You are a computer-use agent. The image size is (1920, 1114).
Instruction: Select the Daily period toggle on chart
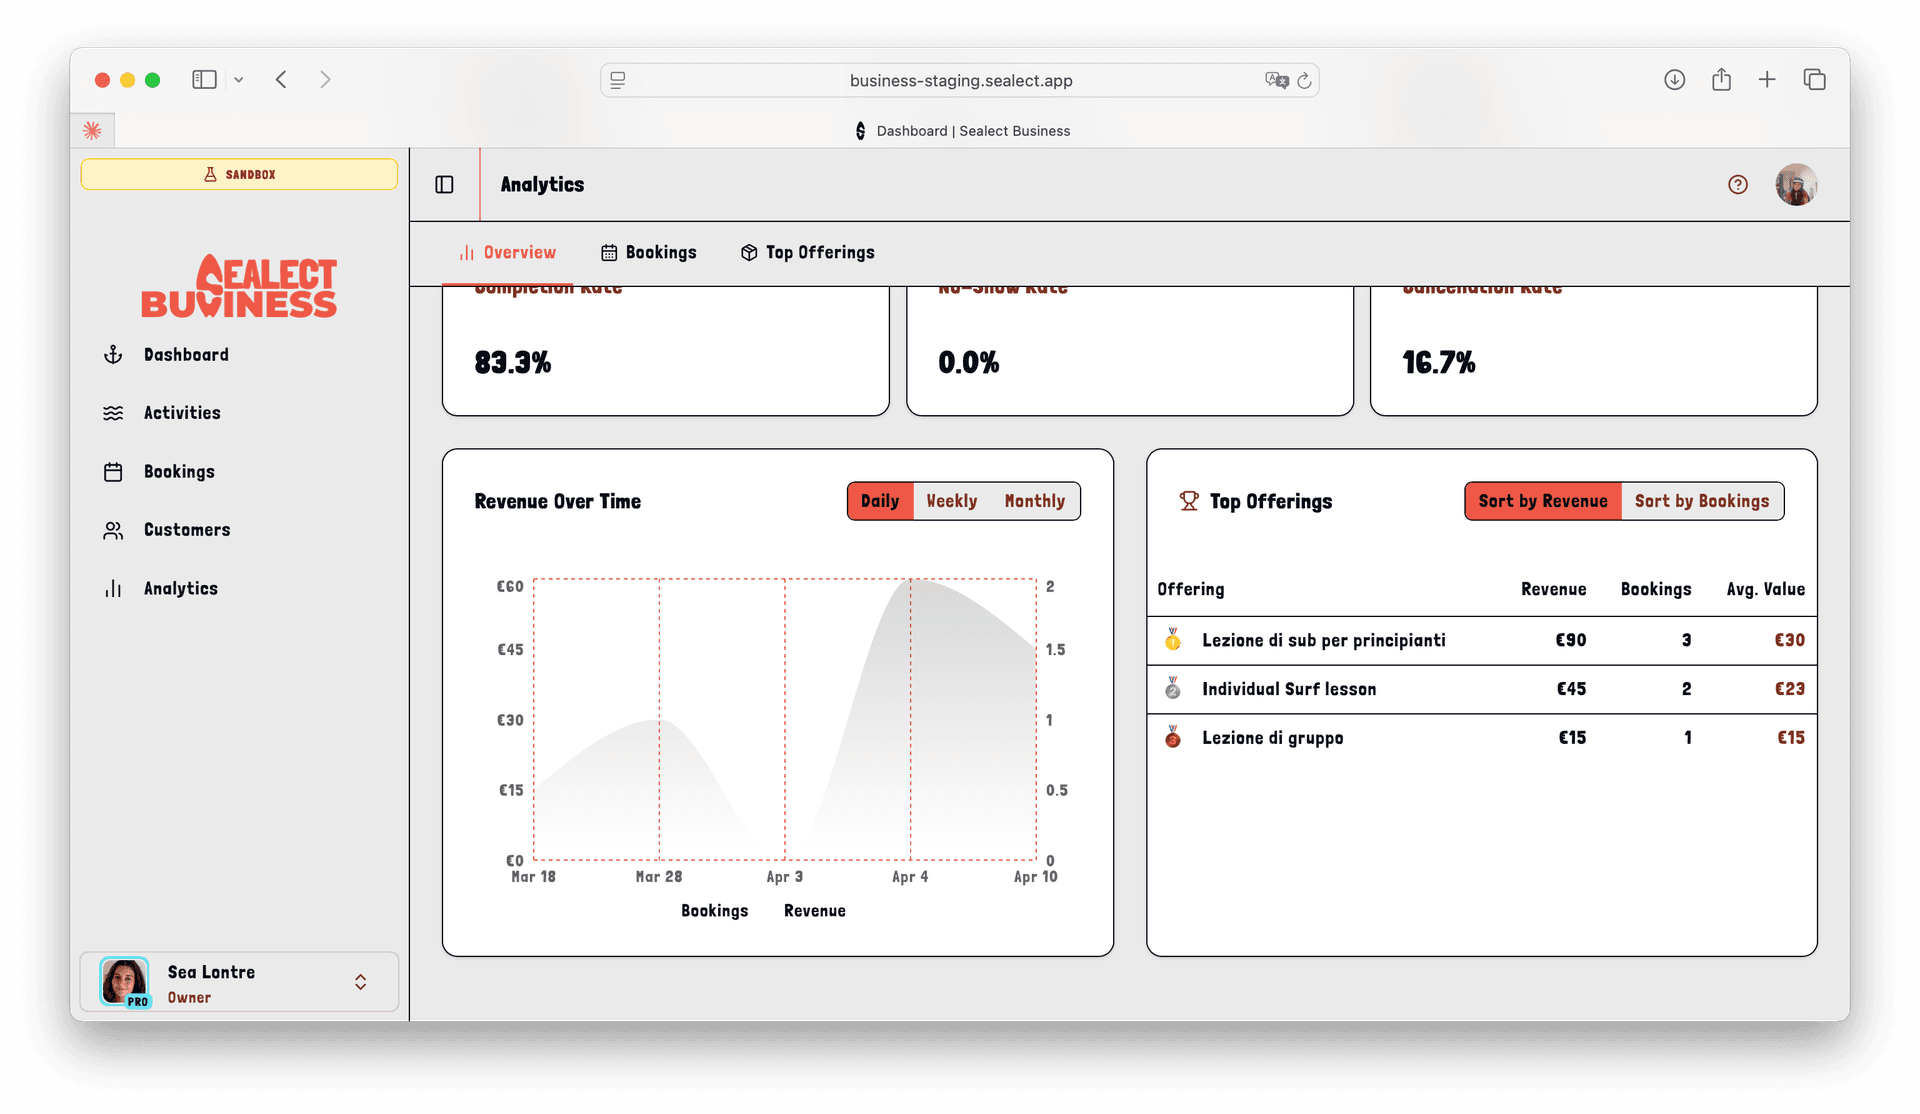click(x=880, y=501)
